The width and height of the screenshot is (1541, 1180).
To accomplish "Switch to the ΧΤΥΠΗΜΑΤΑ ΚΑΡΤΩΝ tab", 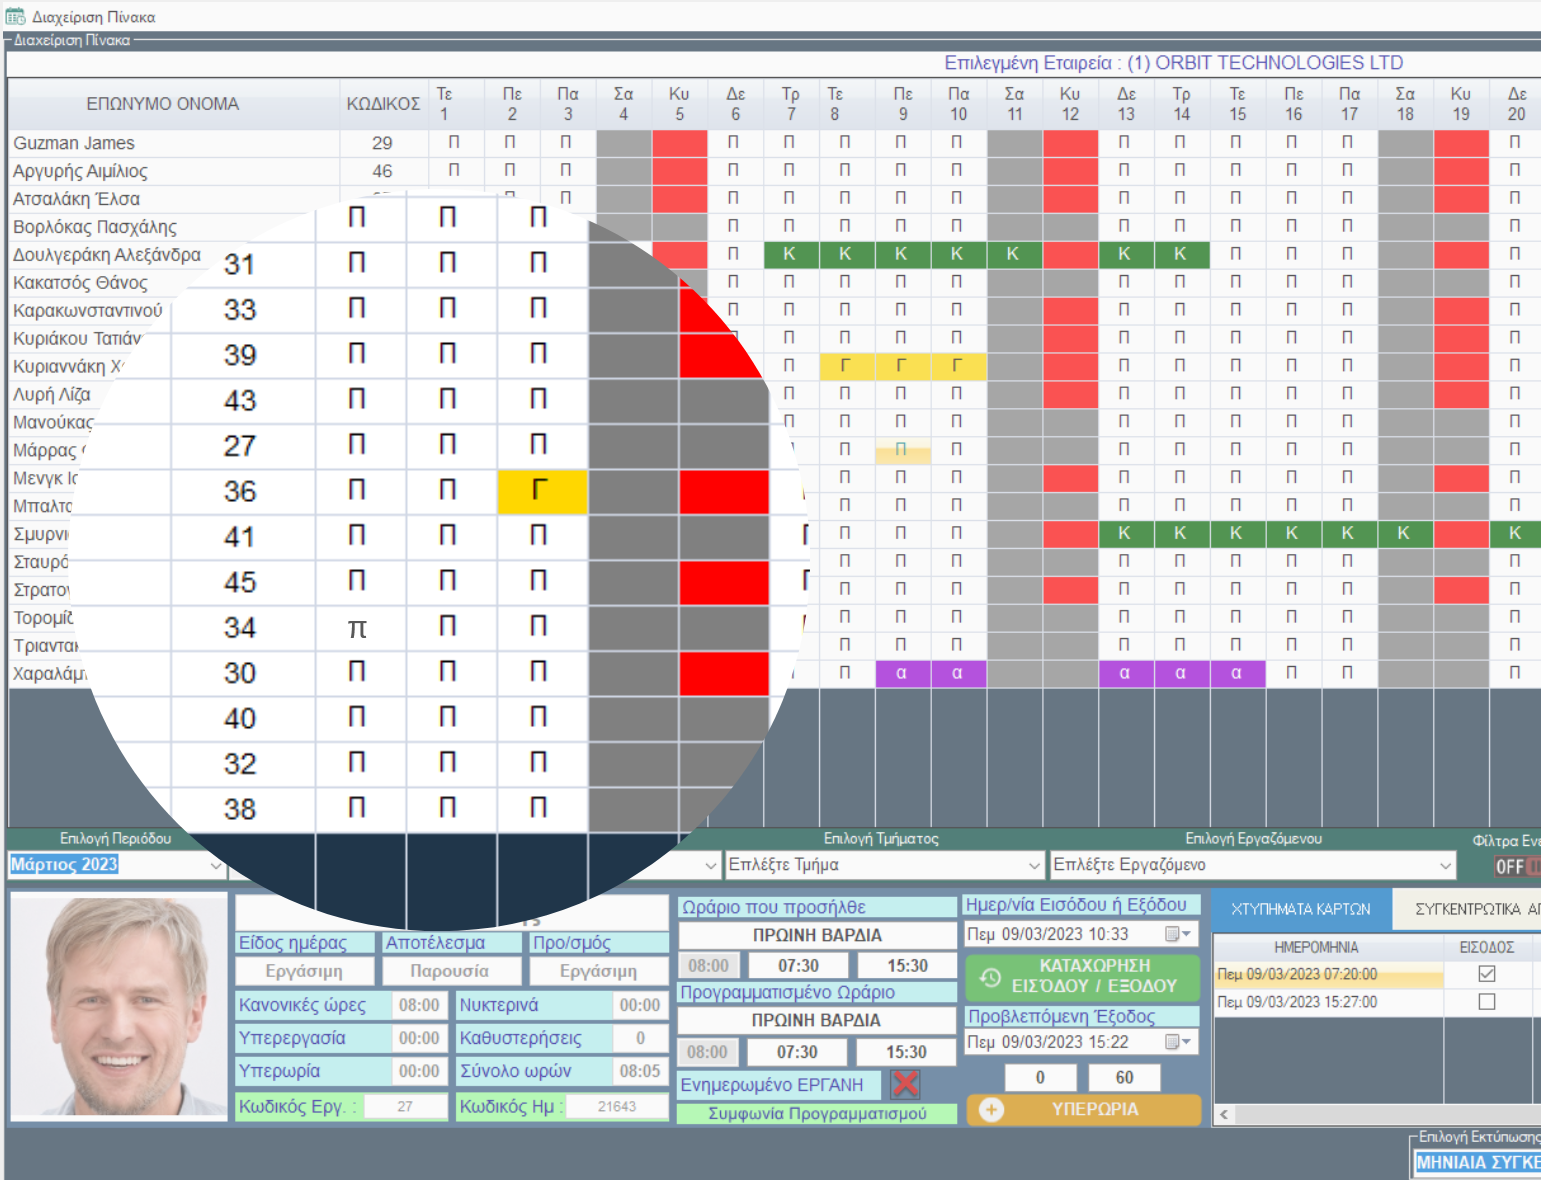I will tap(1300, 909).
